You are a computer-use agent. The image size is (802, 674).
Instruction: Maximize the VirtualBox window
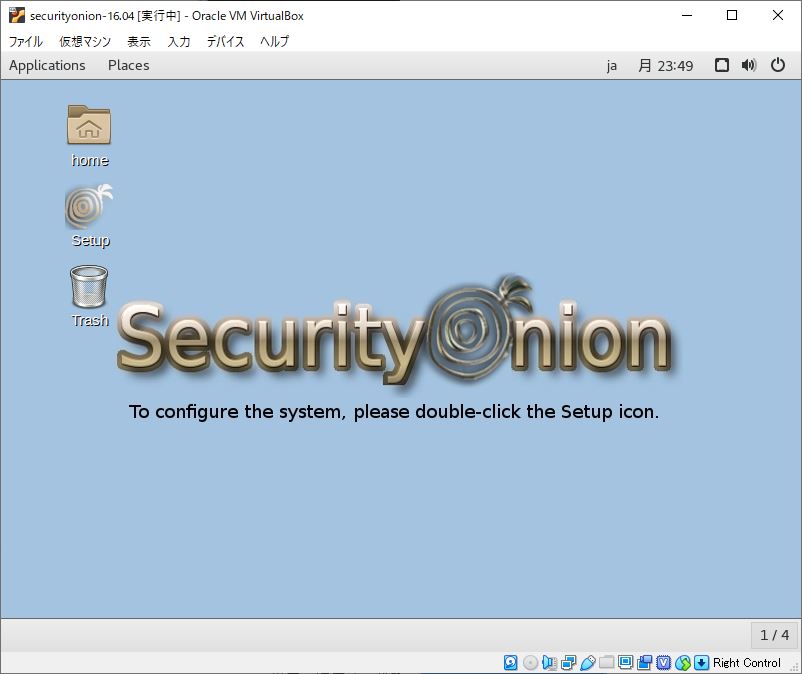click(732, 15)
